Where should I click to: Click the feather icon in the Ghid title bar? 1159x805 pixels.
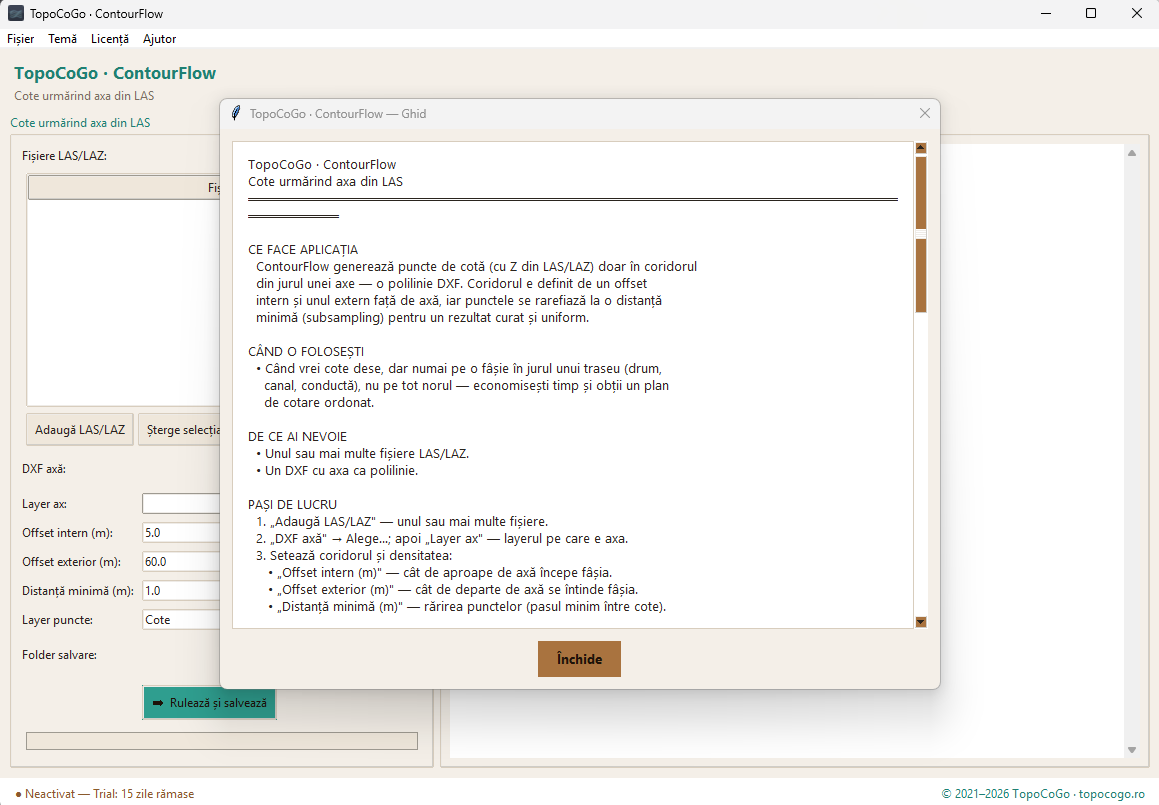pos(236,113)
